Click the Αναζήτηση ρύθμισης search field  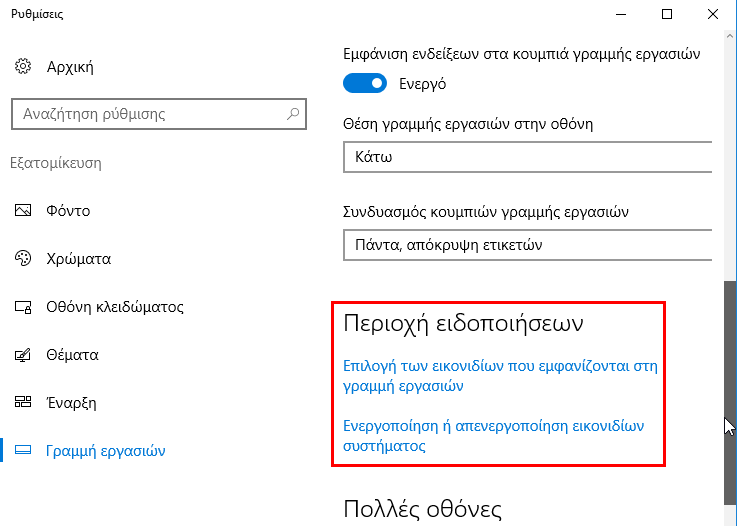159,114
